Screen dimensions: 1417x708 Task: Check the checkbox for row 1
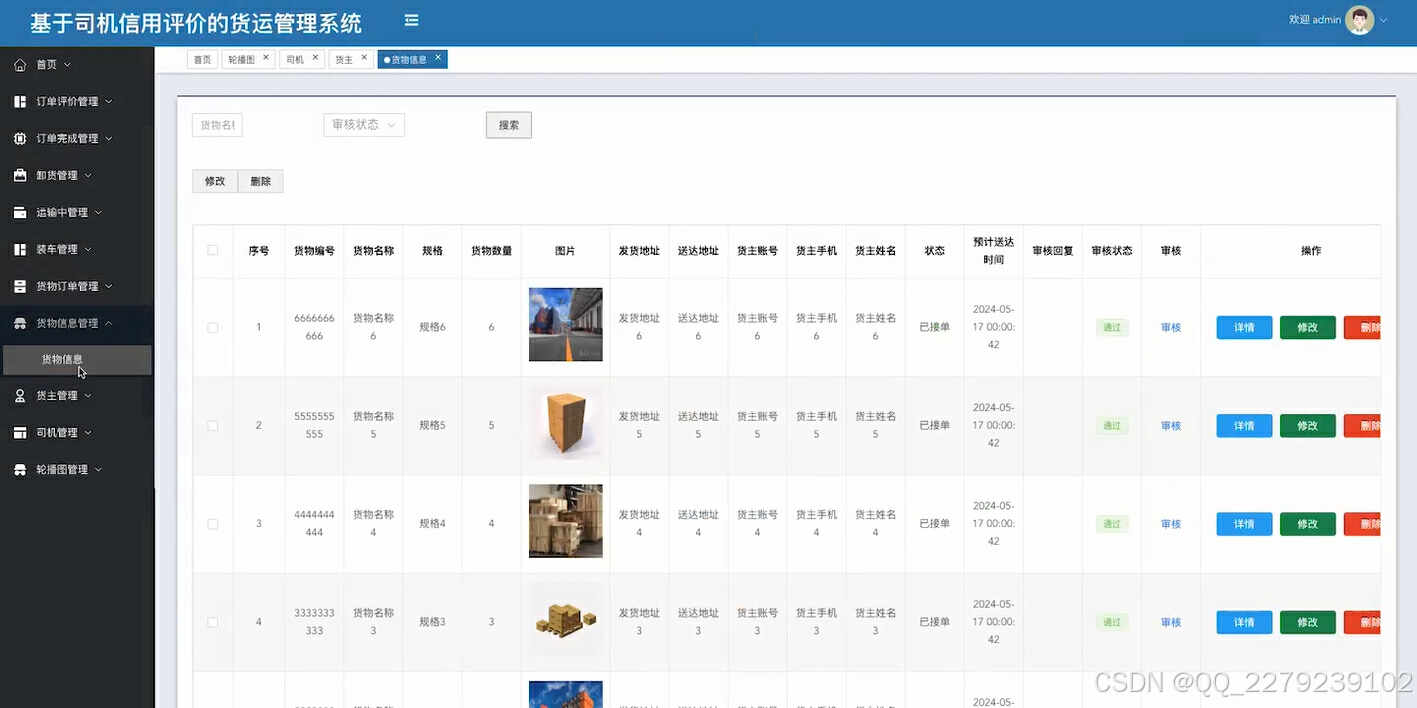213,327
